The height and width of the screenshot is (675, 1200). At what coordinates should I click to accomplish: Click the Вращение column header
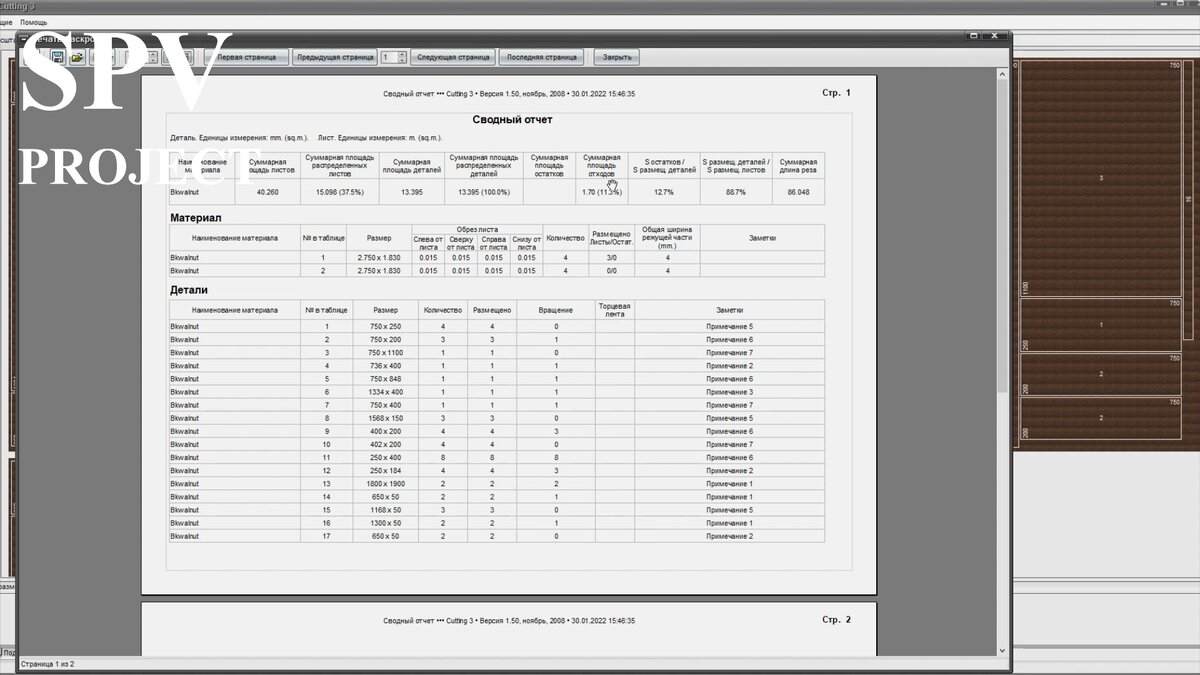coord(556,310)
